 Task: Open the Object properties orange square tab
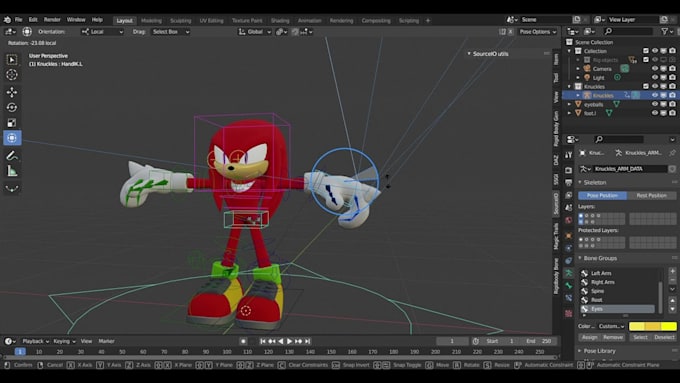point(569,236)
